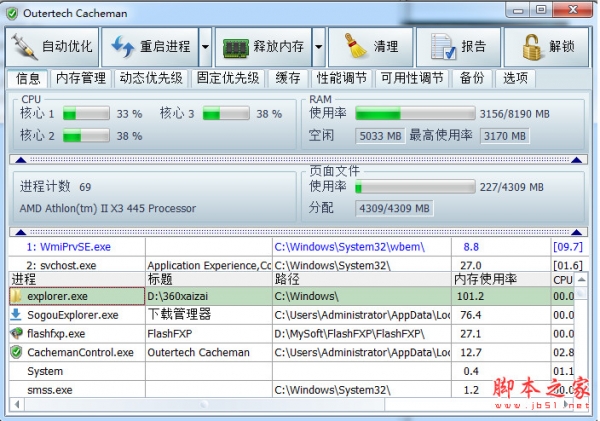Click the 清理 button label
The width and height of the screenshot is (600, 421).
386,47
